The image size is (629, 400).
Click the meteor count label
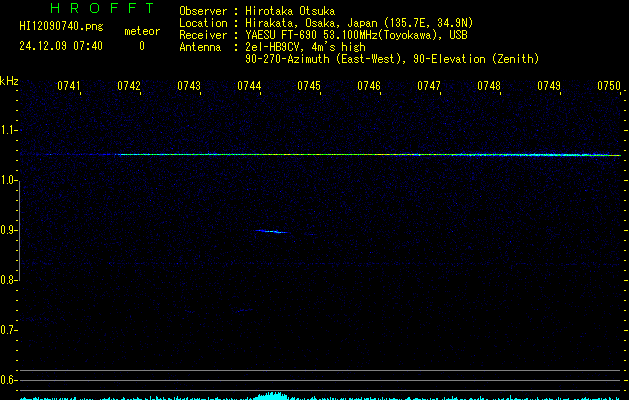tap(142, 31)
